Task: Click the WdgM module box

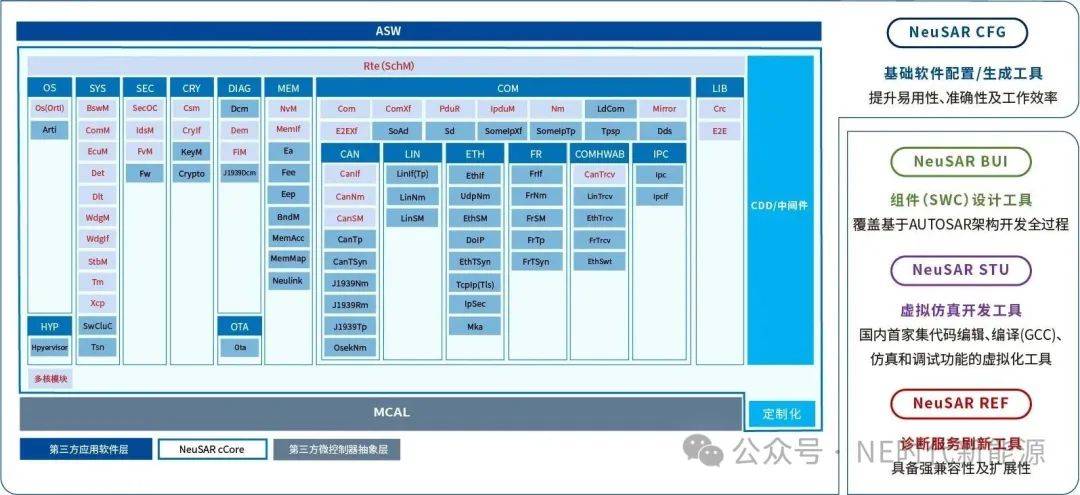Action: click(x=98, y=218)
